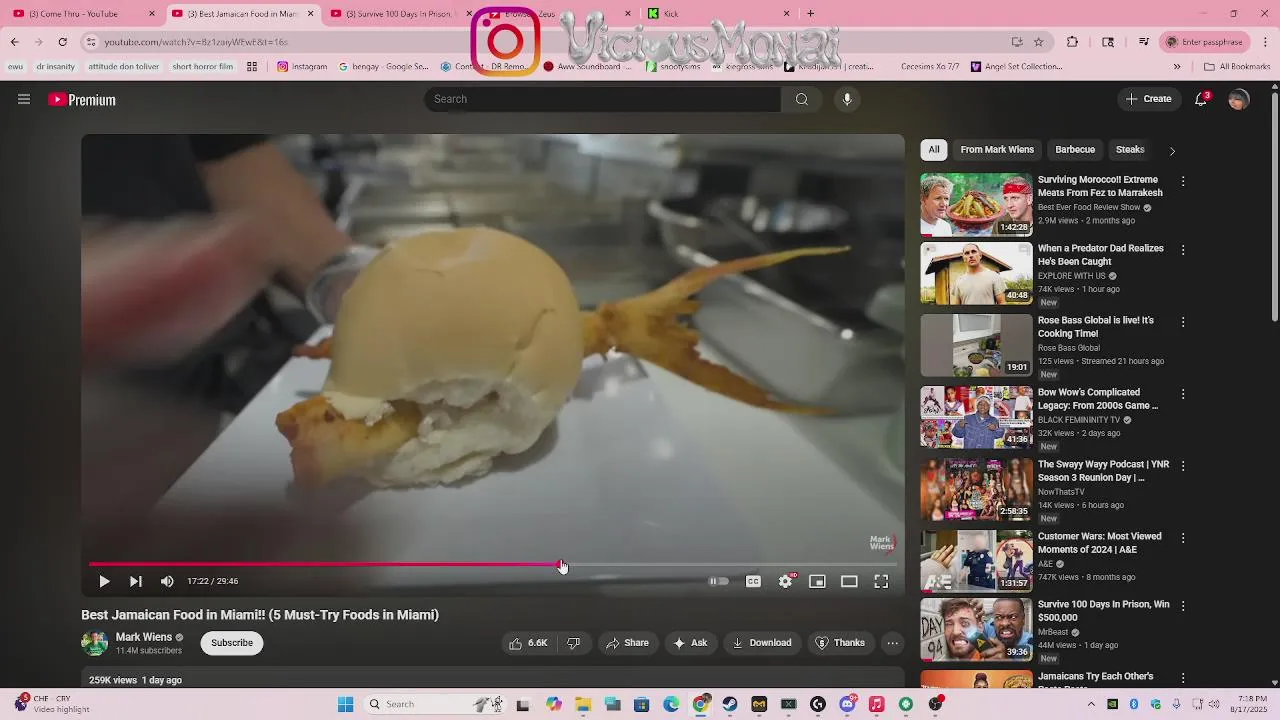
Task: Open Windows Start menu
Action: (x=345, y=704)
